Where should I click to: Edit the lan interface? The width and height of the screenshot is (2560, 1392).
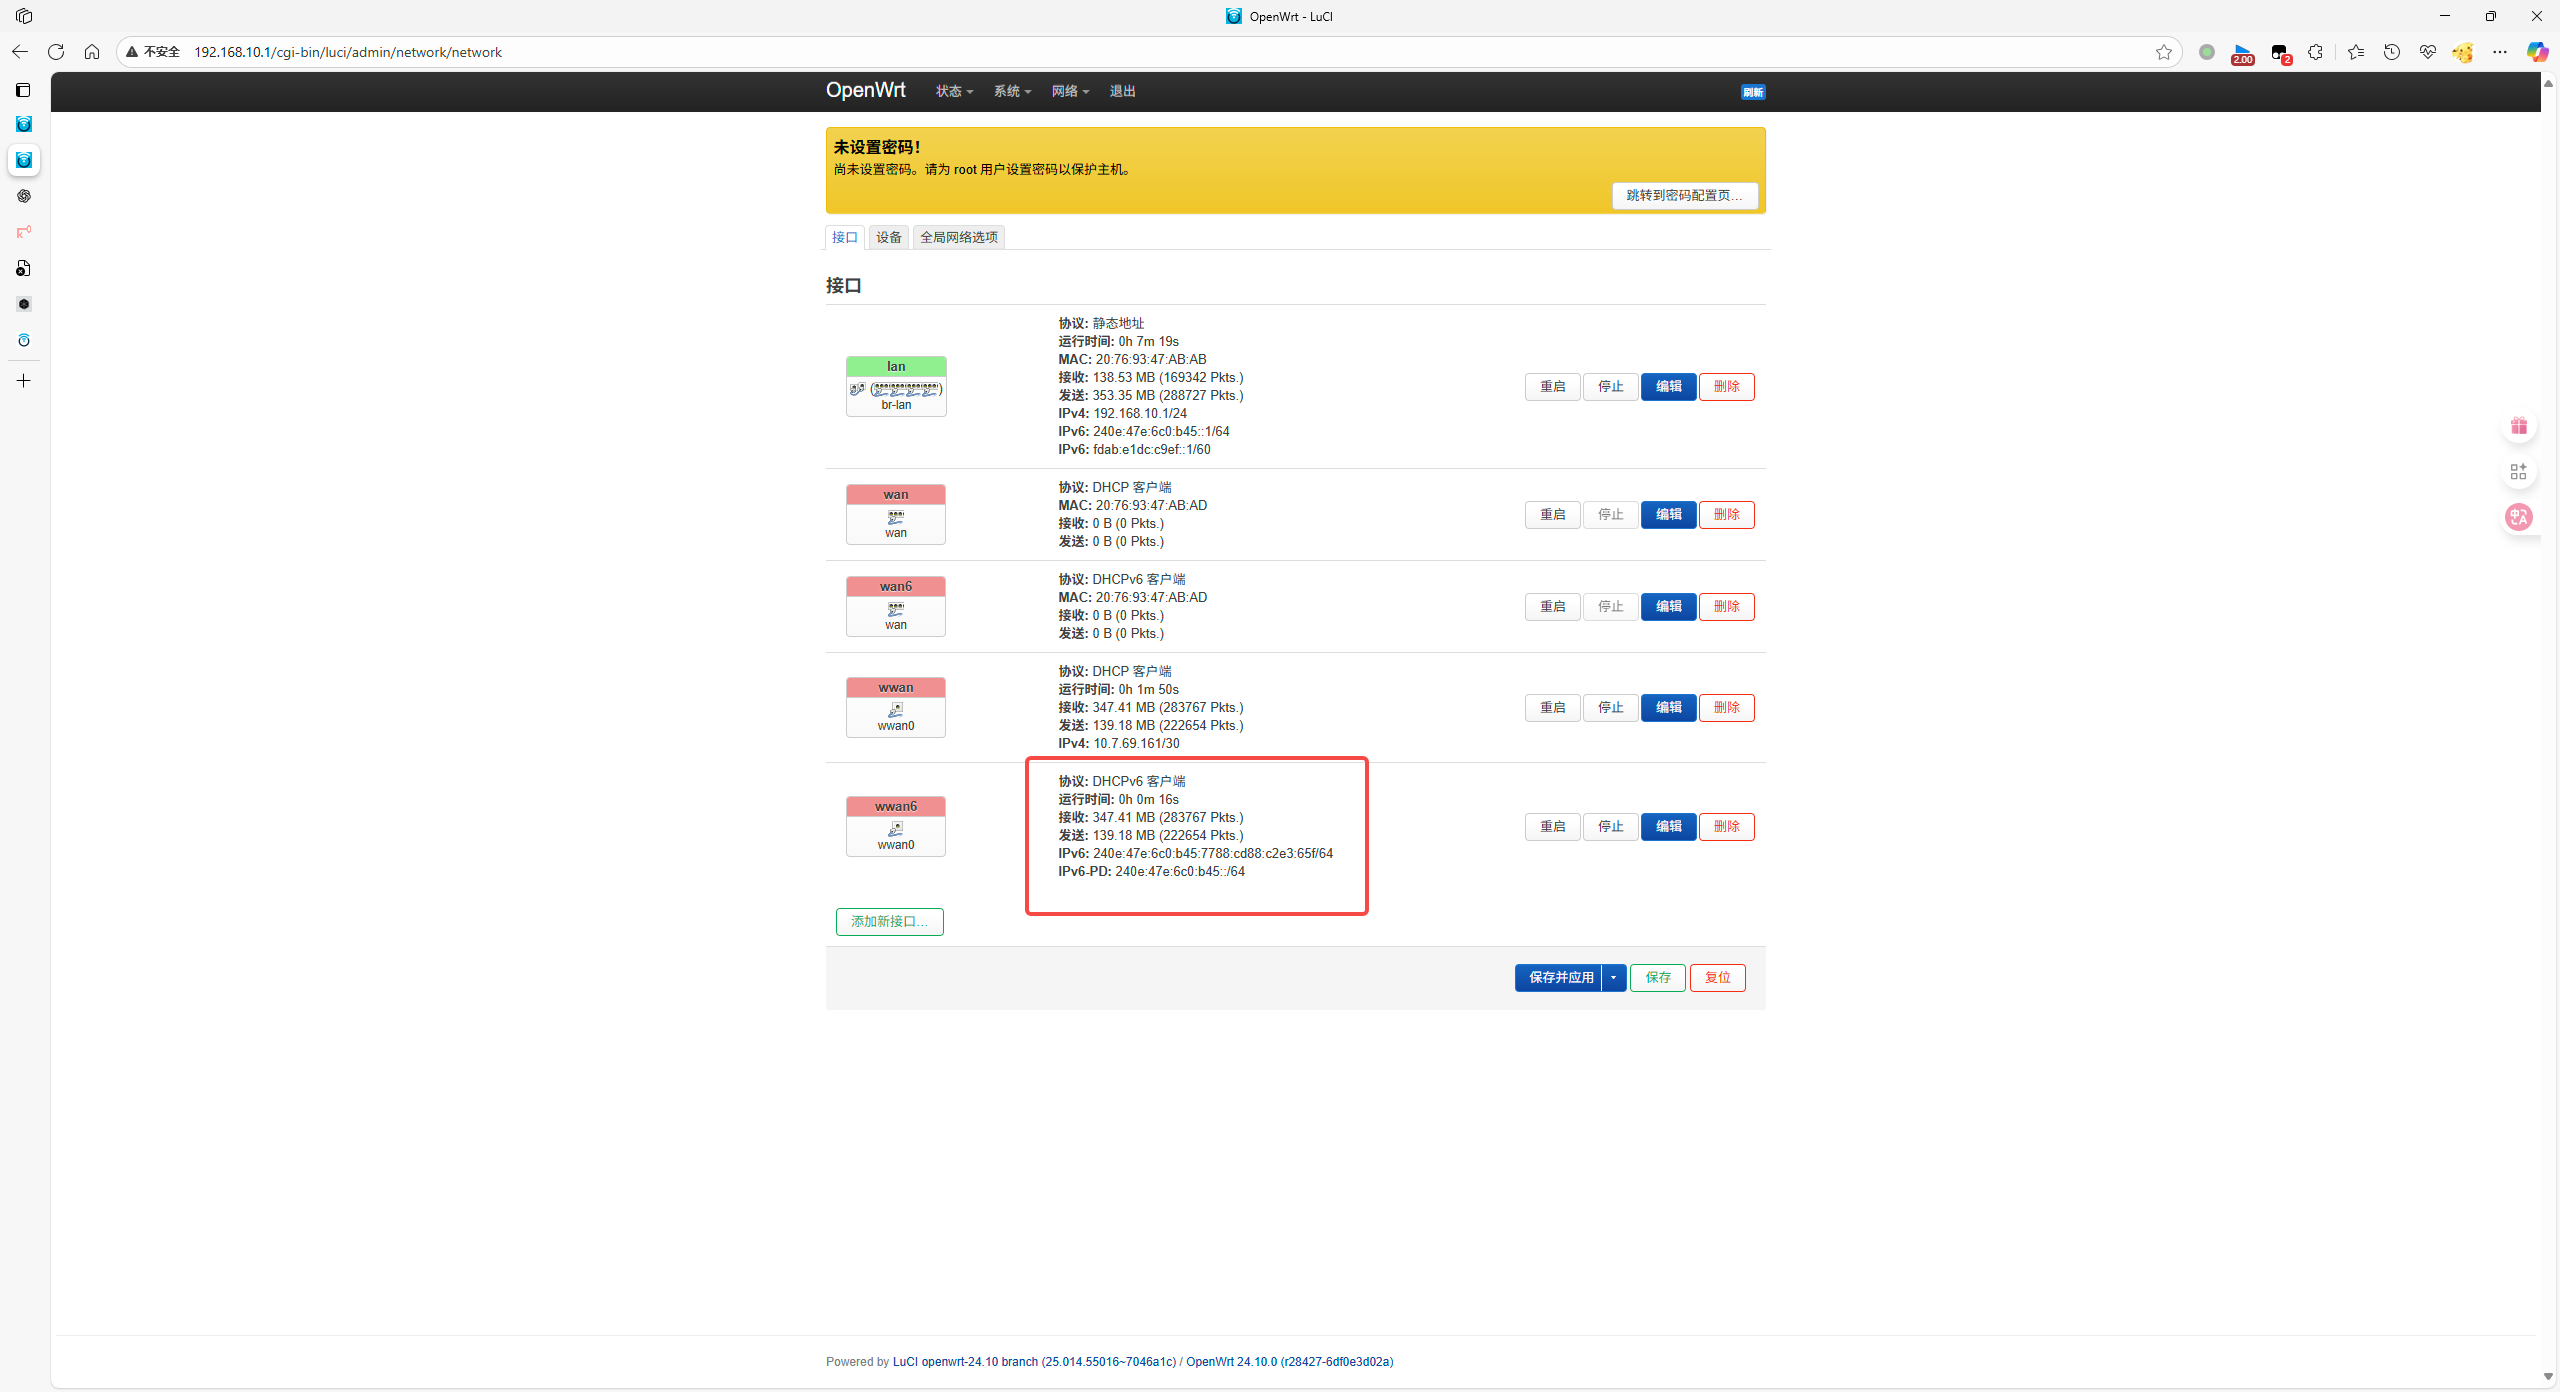point(1669,387)
